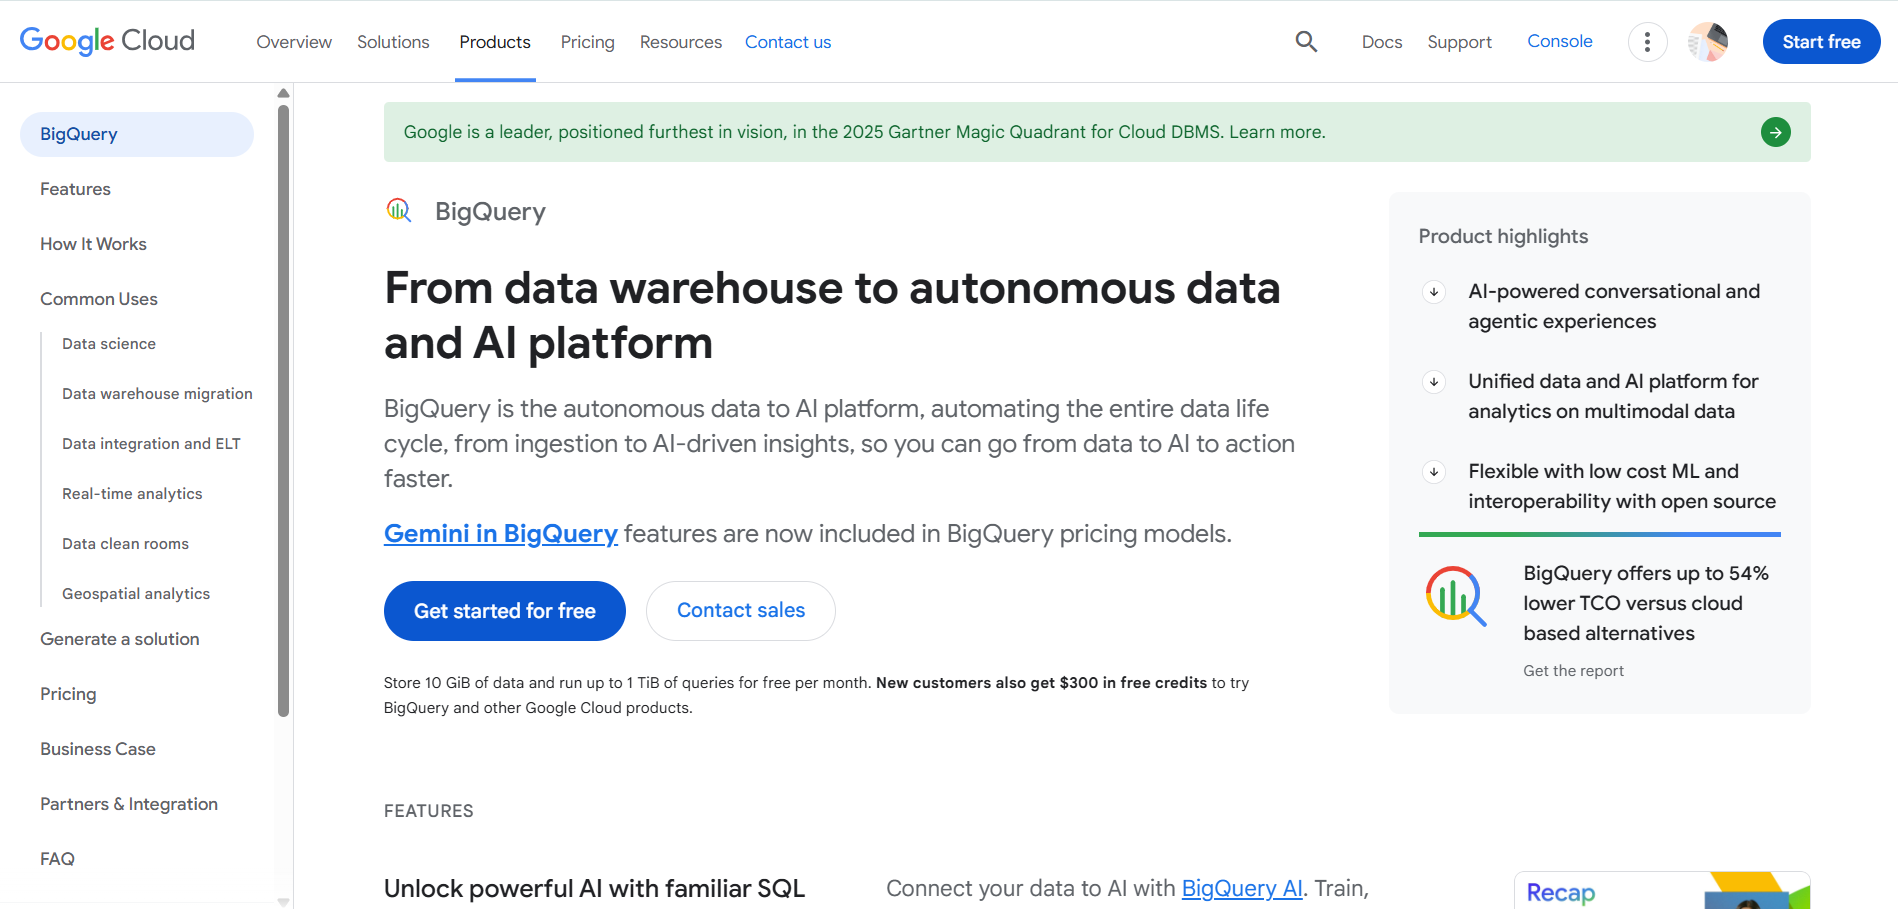Viewport: 1898px width, 909px height.
Task: Open the BigQuery AI link
Action: 1242,888
